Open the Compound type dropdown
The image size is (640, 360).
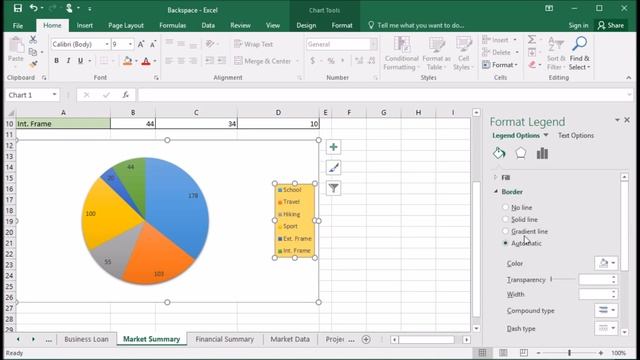(606, 310)
